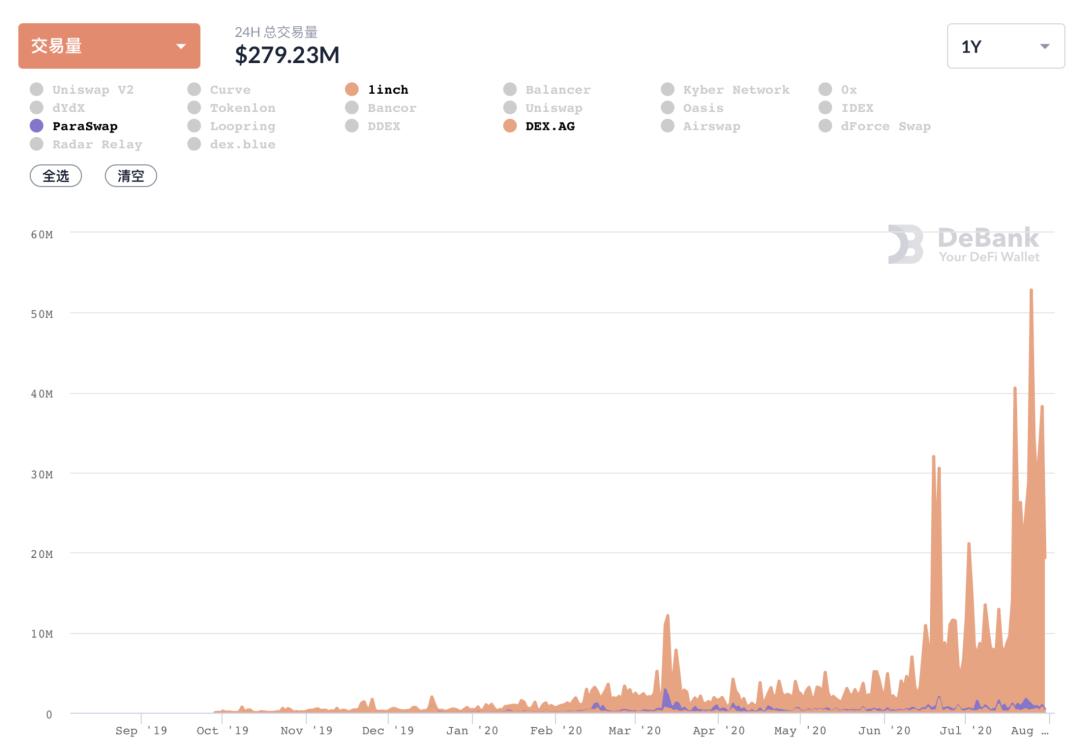Enable the DDEX series
Image resolution: width=1080 pixels, height=756 pixels.
(x=373, y=126)
